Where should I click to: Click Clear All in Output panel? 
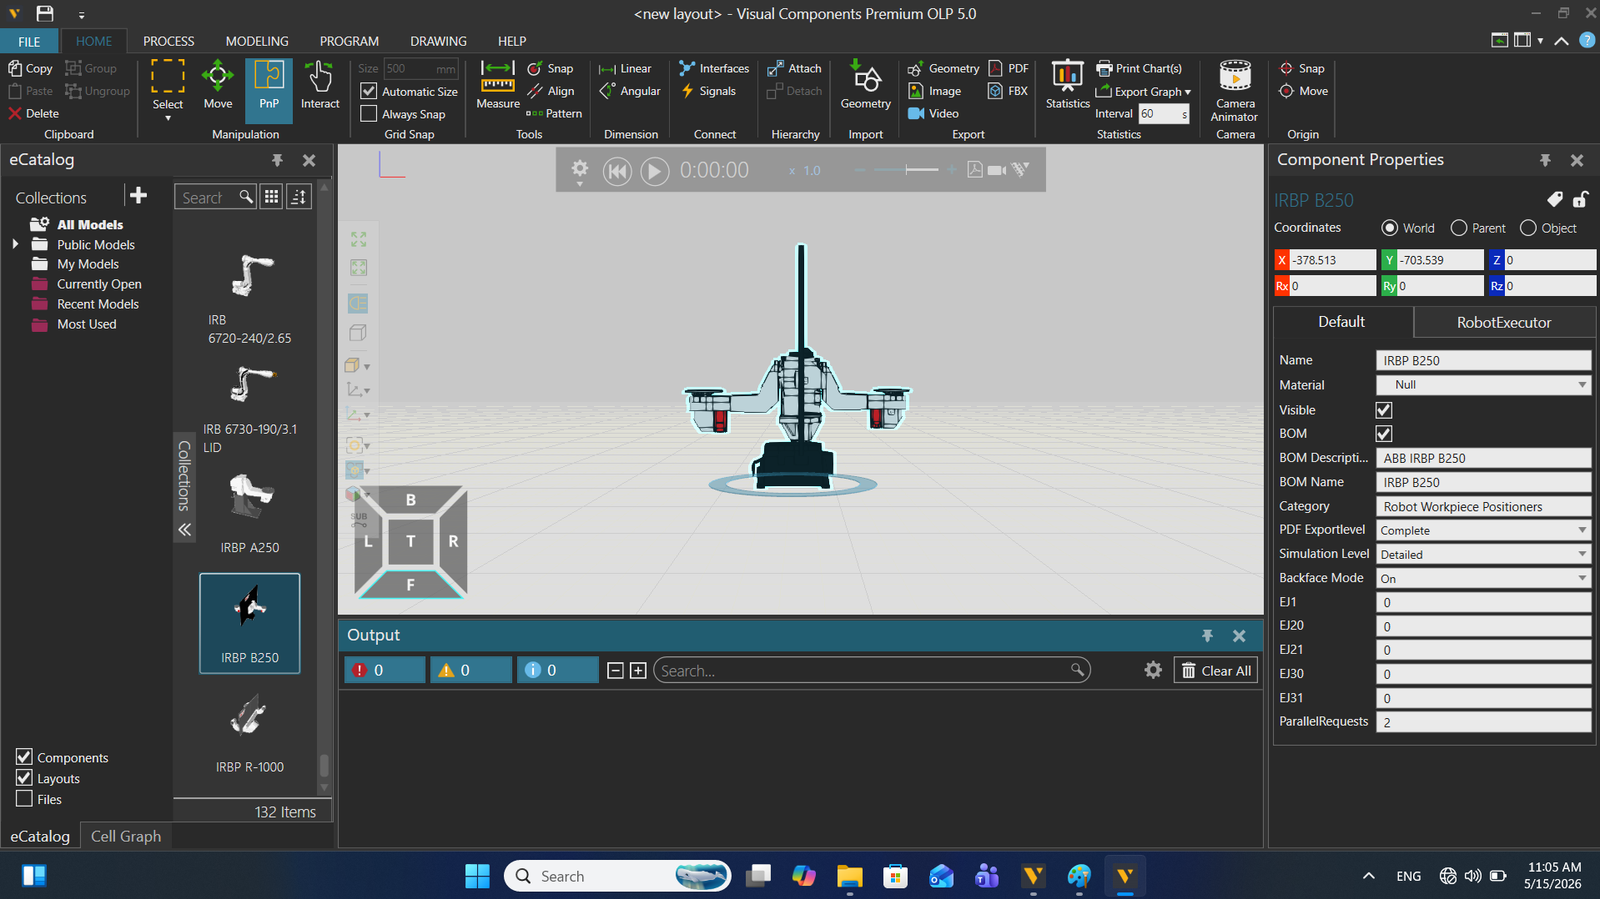click(1215, 671)
